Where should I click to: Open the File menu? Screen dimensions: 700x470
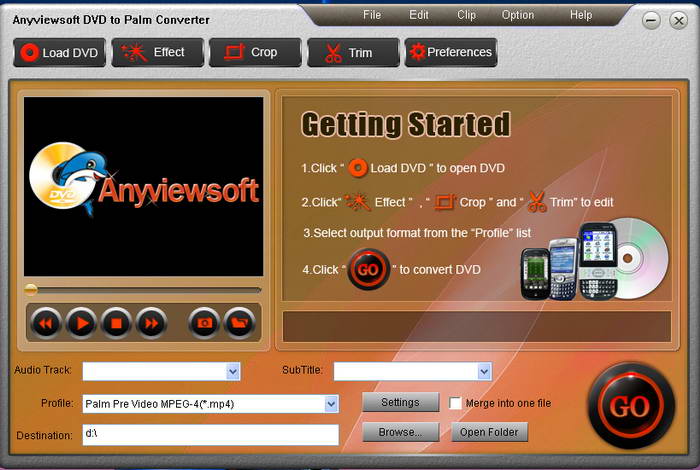point(372,15)
